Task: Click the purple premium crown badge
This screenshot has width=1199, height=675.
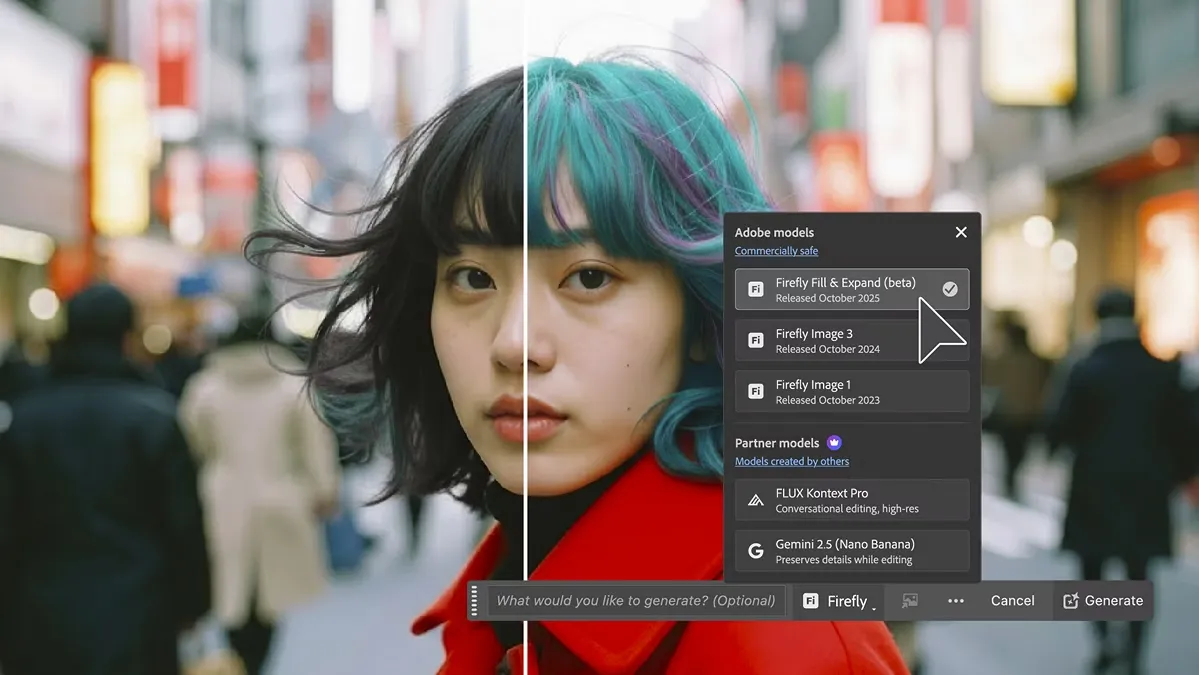Action: pos(834,443)
